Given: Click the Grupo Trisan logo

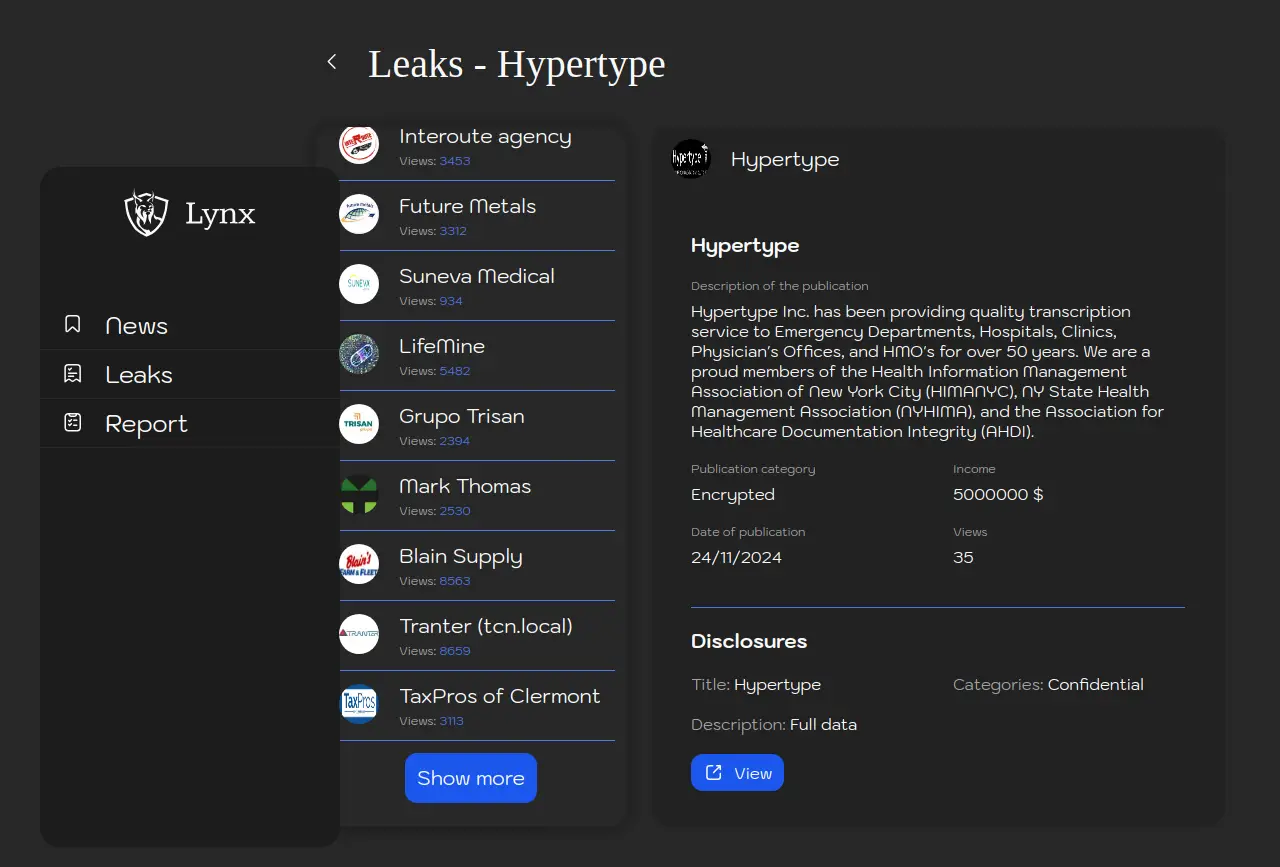Looking at the screenshot, I should [x=359, y=424].
